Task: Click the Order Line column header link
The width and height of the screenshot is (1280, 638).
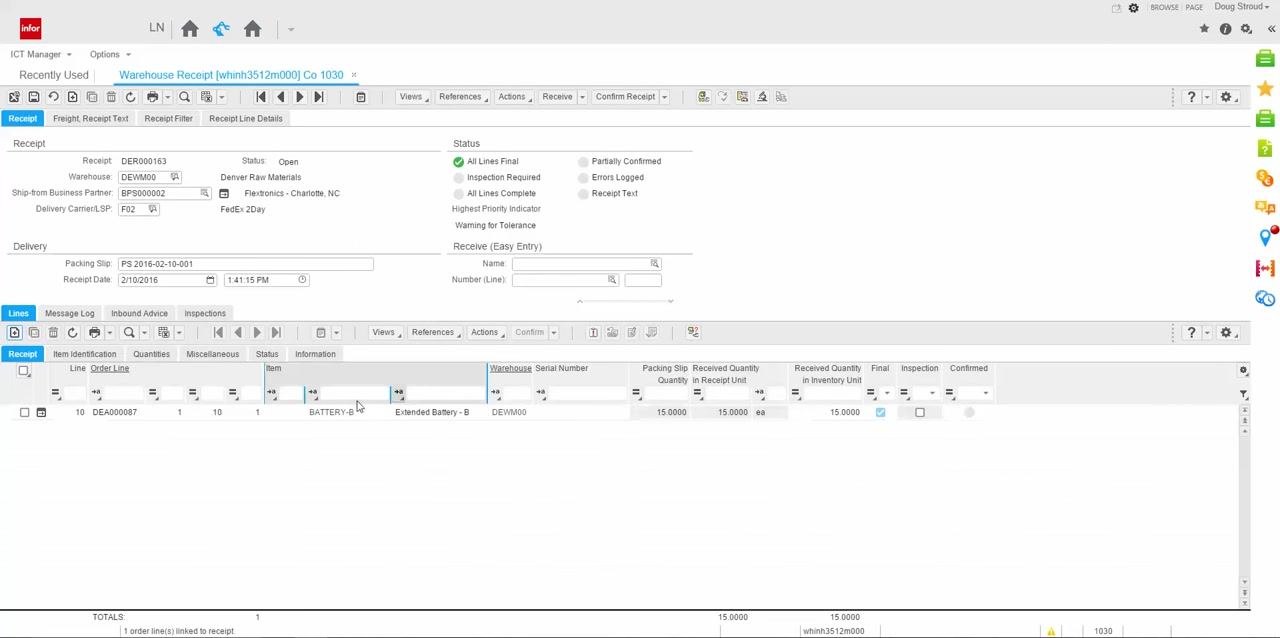Action: (x=110, y=368)
